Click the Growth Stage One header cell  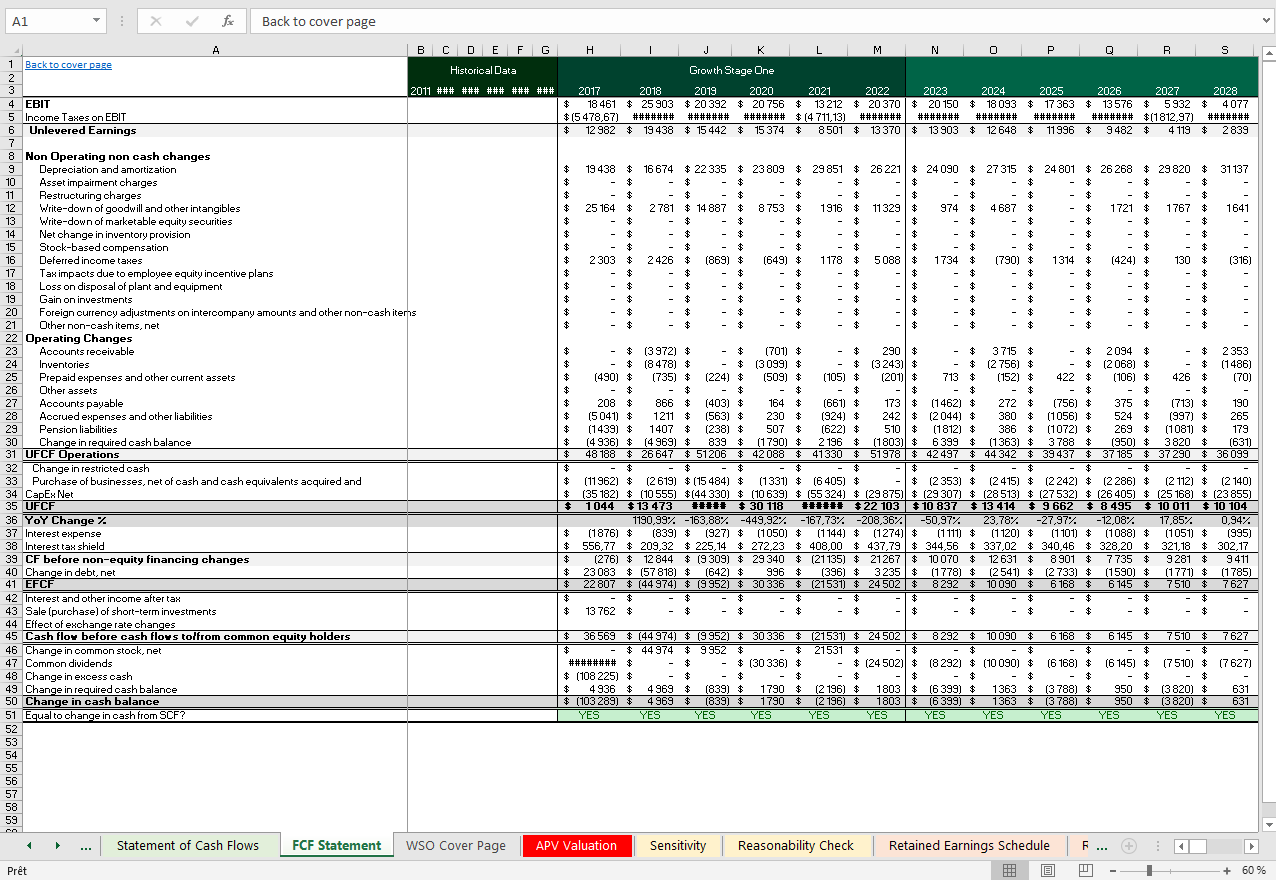731,71
